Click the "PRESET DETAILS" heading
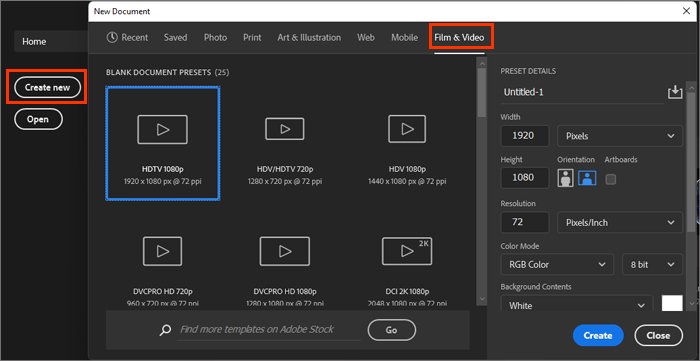Viewport: 700px width, 361px height. click(x=528, y=71)
